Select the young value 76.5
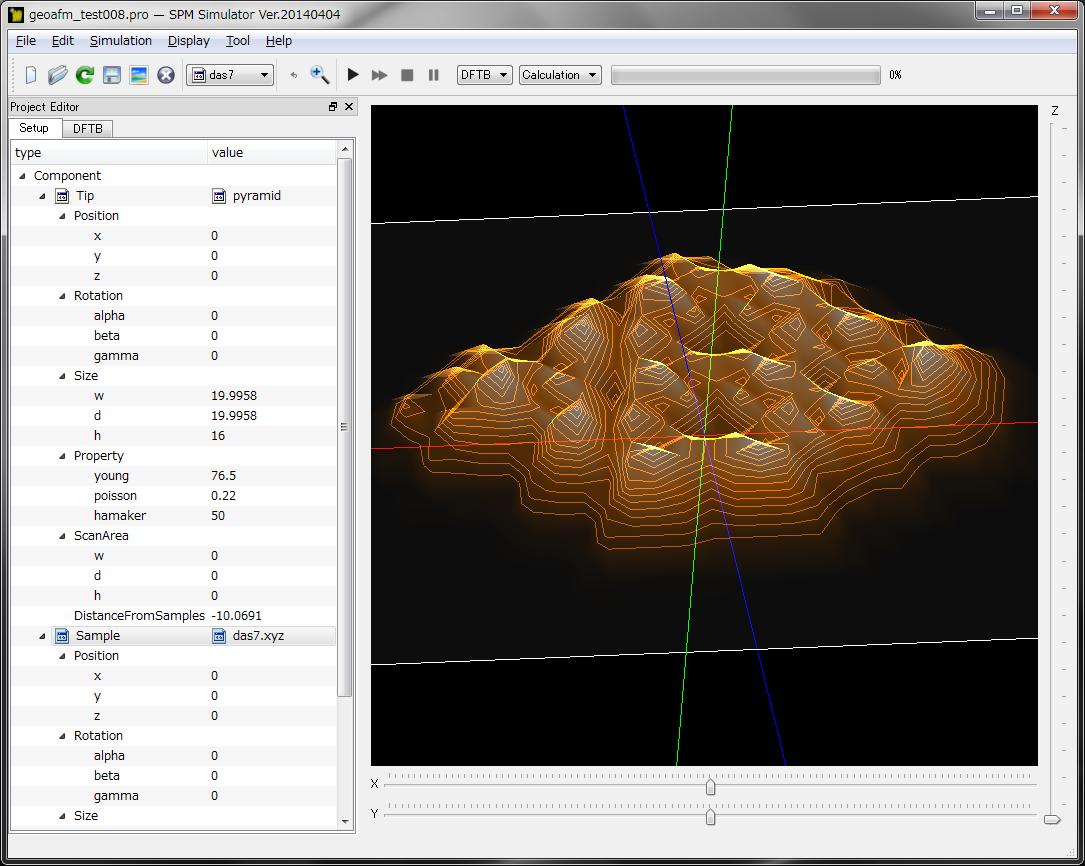 coord(223,476)
